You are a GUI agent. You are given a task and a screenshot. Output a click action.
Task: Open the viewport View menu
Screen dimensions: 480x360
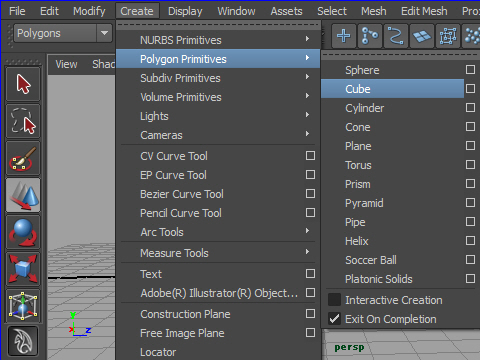[66, 64]
